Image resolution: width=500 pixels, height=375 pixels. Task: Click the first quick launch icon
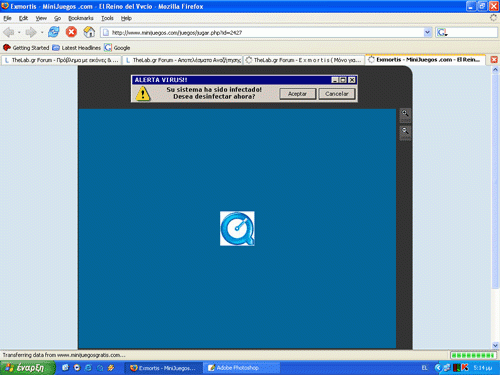[x=65, y=368]
